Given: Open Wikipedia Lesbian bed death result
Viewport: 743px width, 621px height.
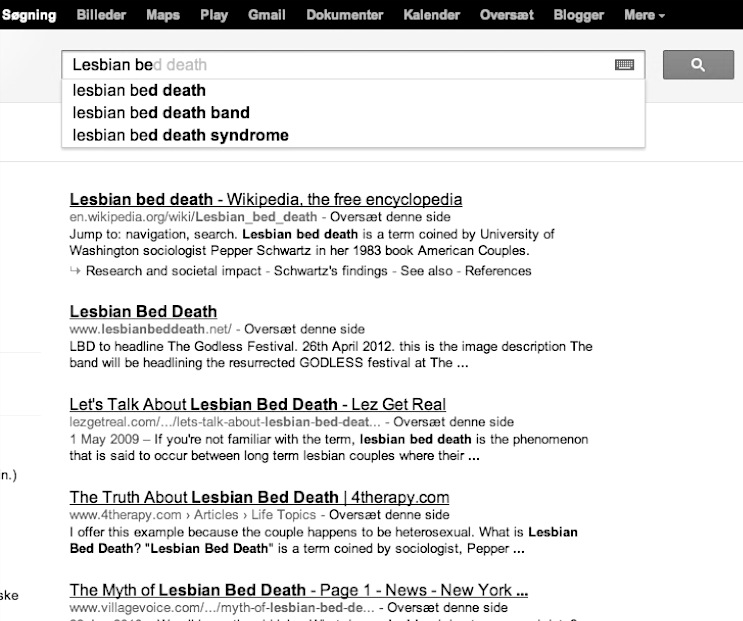Looking at the screenshot, I should click(266, 199).
